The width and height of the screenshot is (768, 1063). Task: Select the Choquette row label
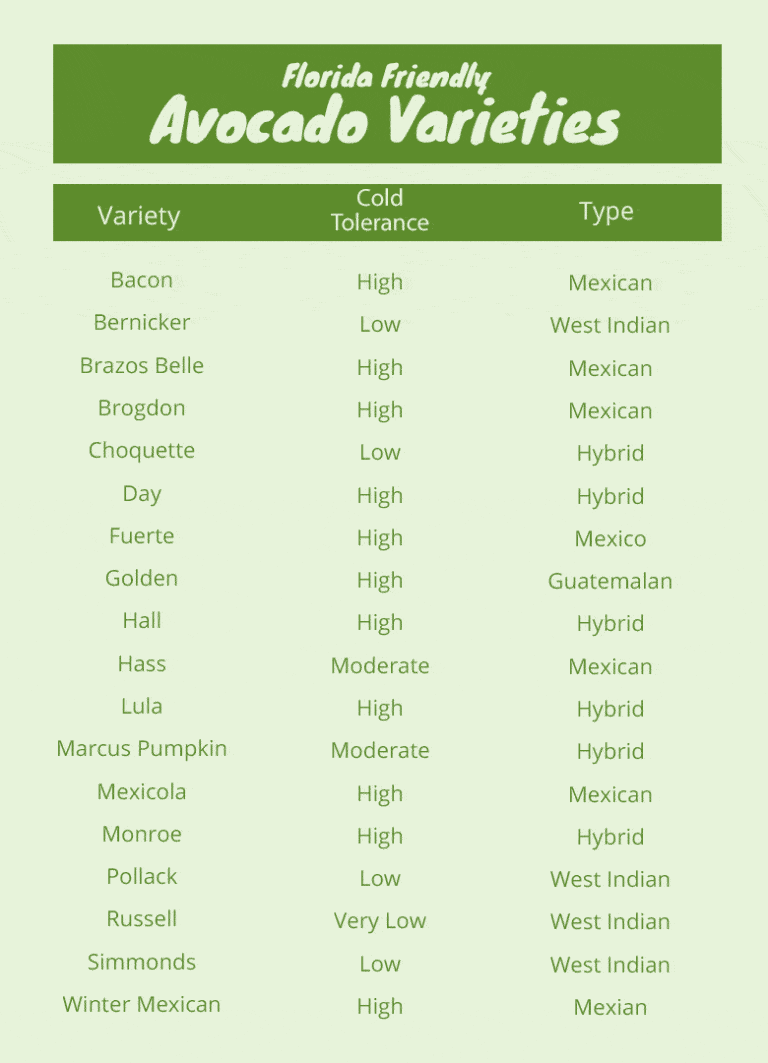click(142, 450)
